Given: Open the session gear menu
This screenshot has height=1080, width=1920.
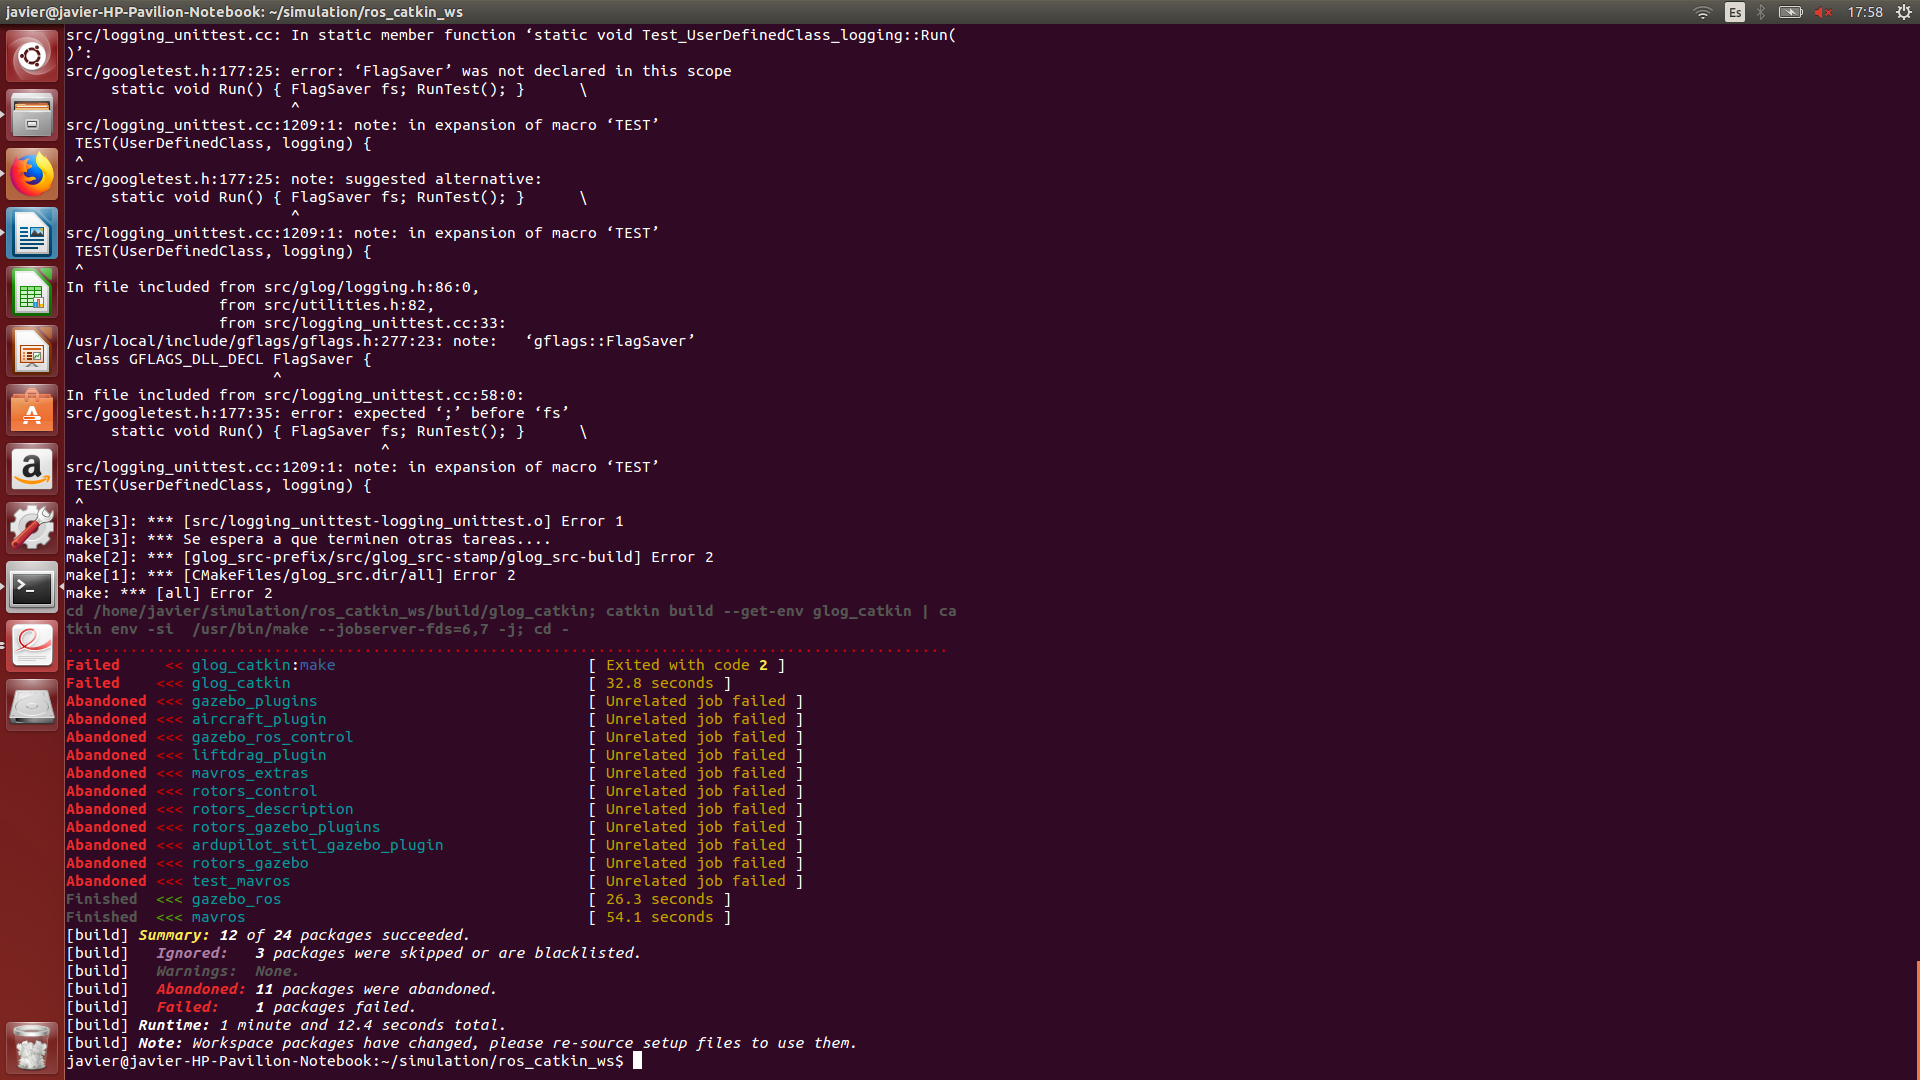Looking at the screenshot, I should pyautogui.click(x=1903, y=13).
